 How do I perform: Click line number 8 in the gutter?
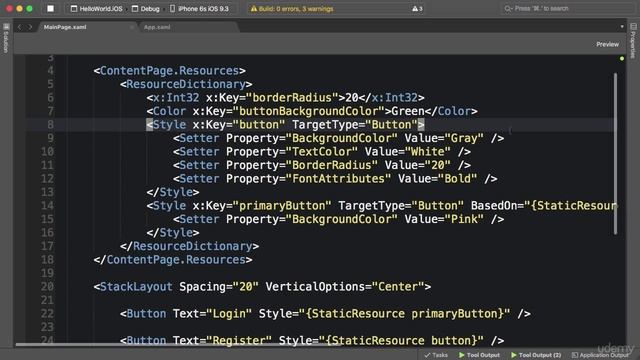(50, 124)
